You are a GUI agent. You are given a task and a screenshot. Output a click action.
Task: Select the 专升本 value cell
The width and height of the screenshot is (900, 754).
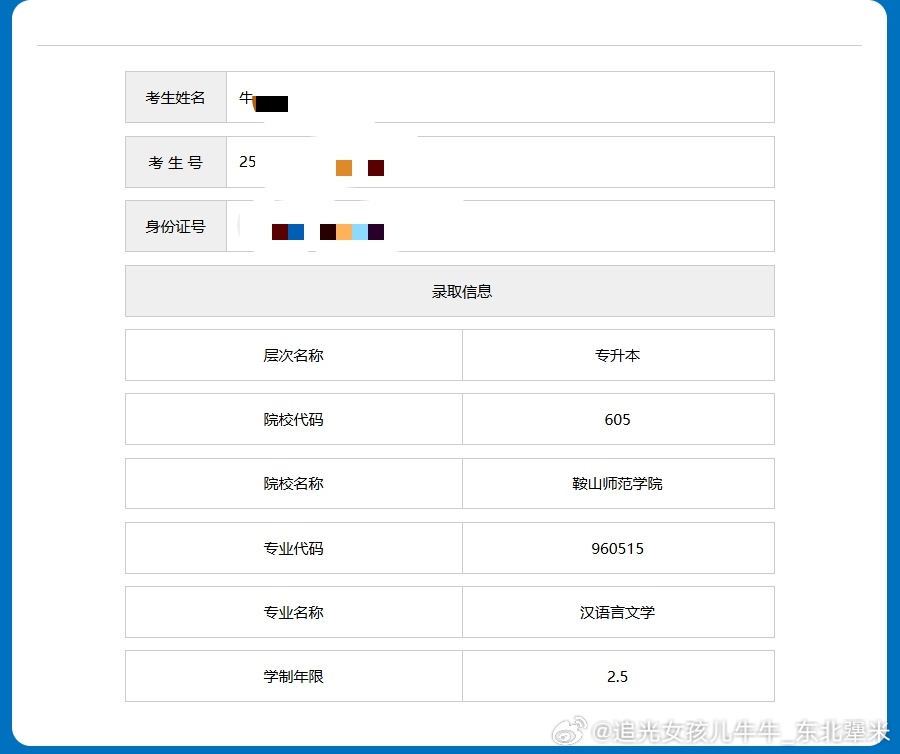(x=617, y=355)
